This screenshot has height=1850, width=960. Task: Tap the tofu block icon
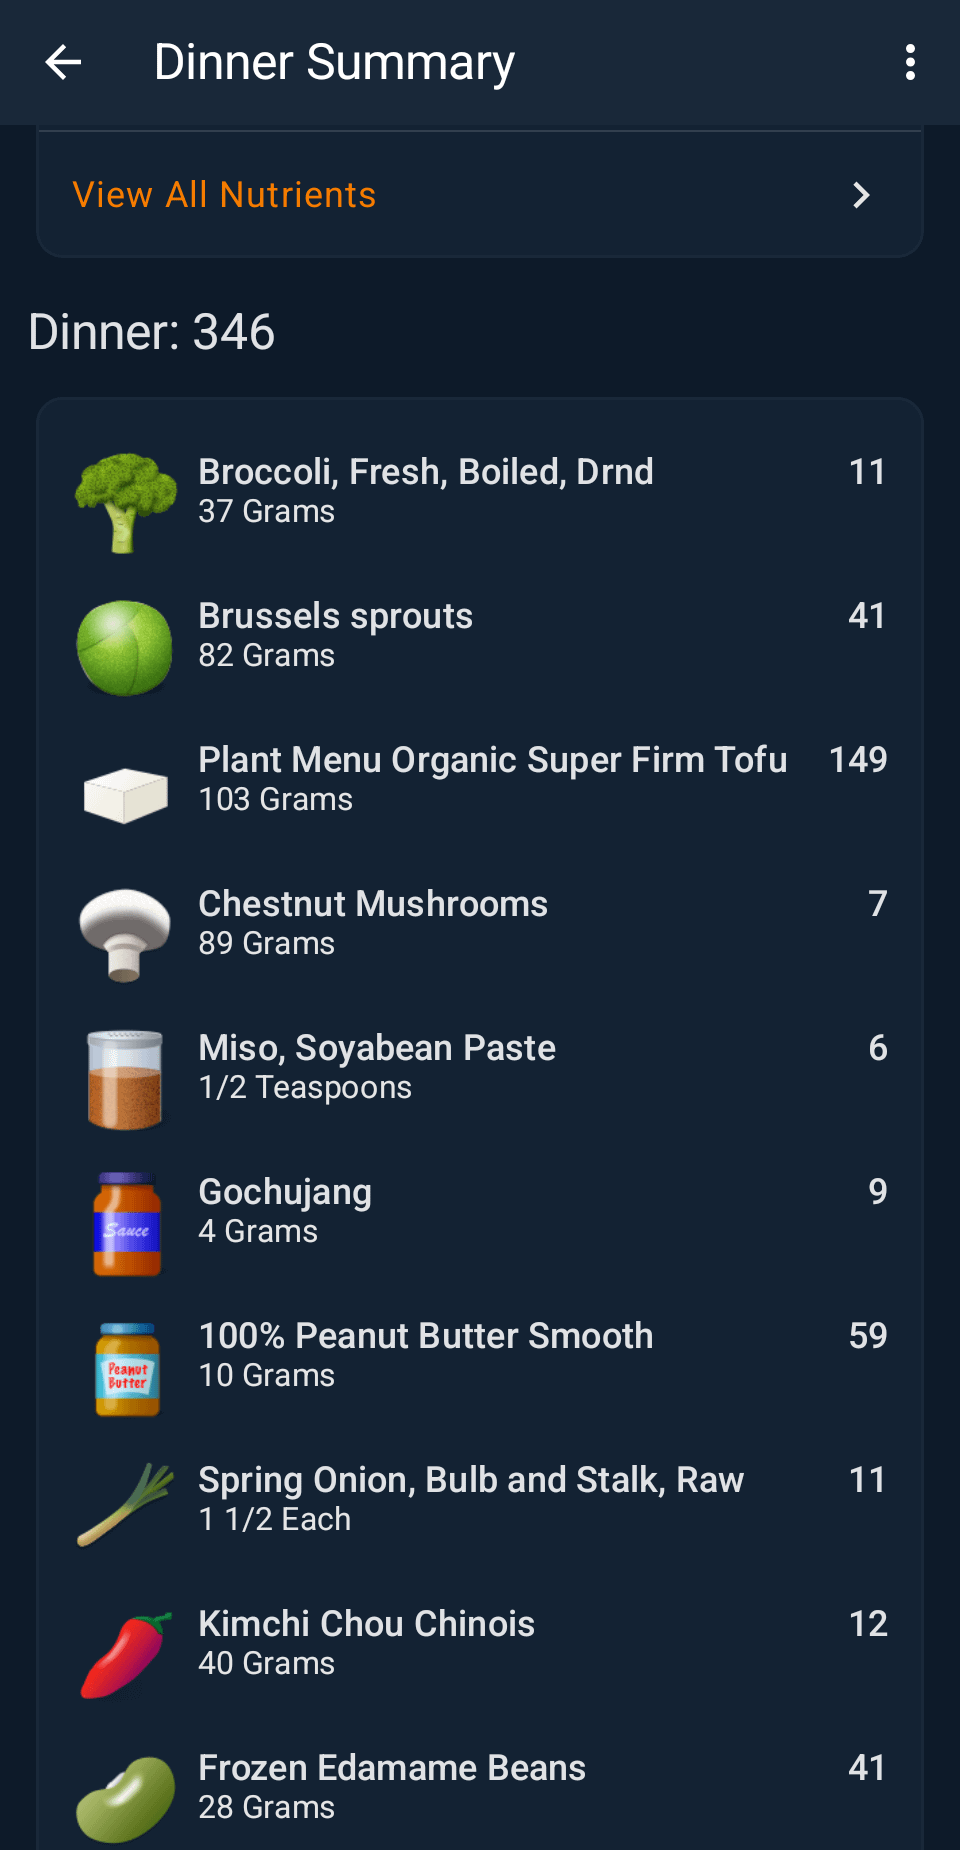click(x=125, y=794)
